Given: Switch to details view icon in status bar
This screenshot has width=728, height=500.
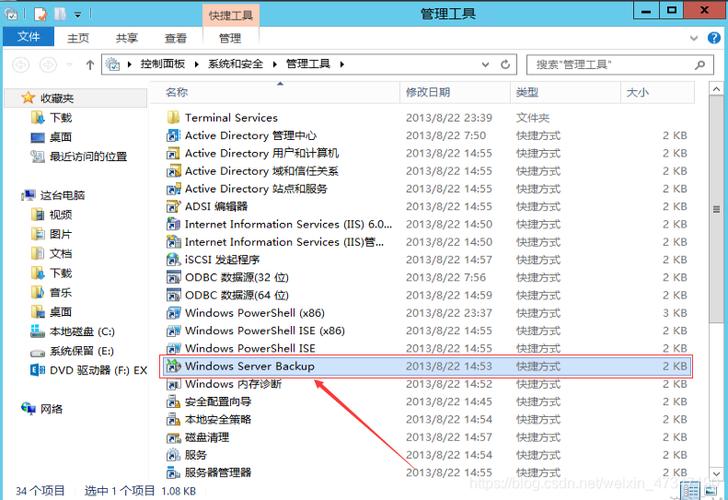Looking at the screenshot, I should pos(690,491).
